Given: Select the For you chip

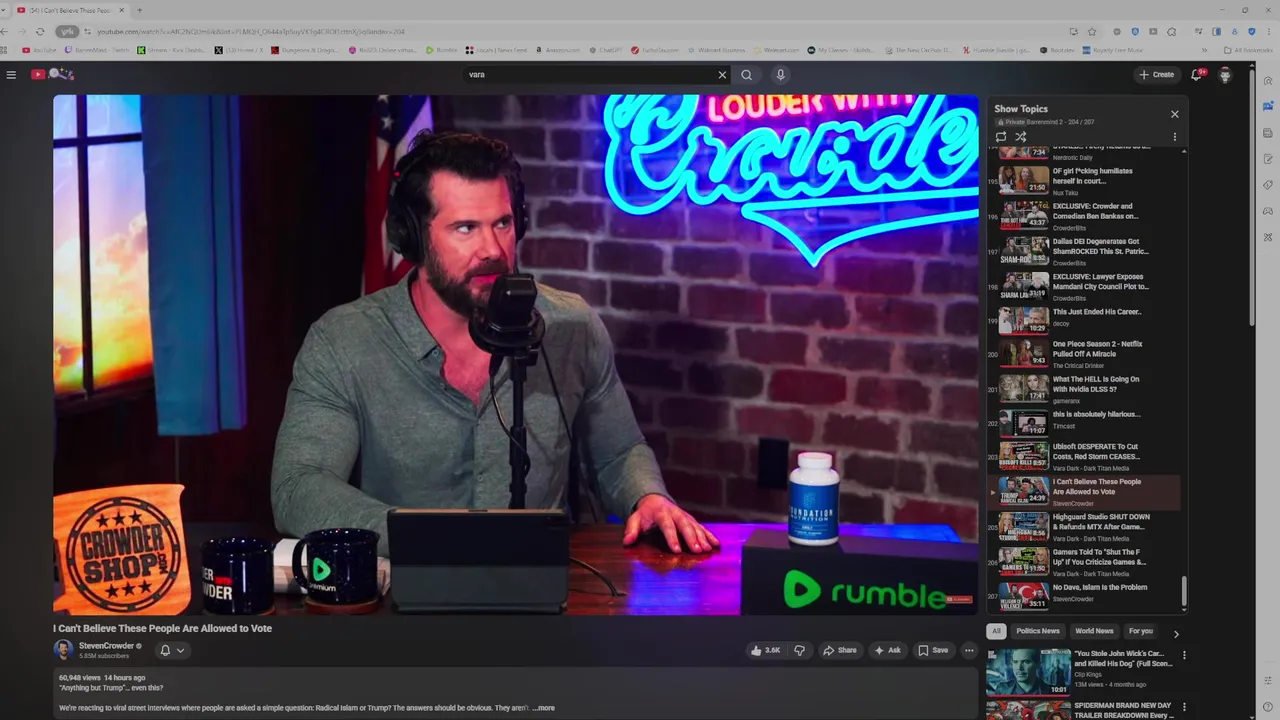Looking at the screenshot, I should (x=1141, y=631).
